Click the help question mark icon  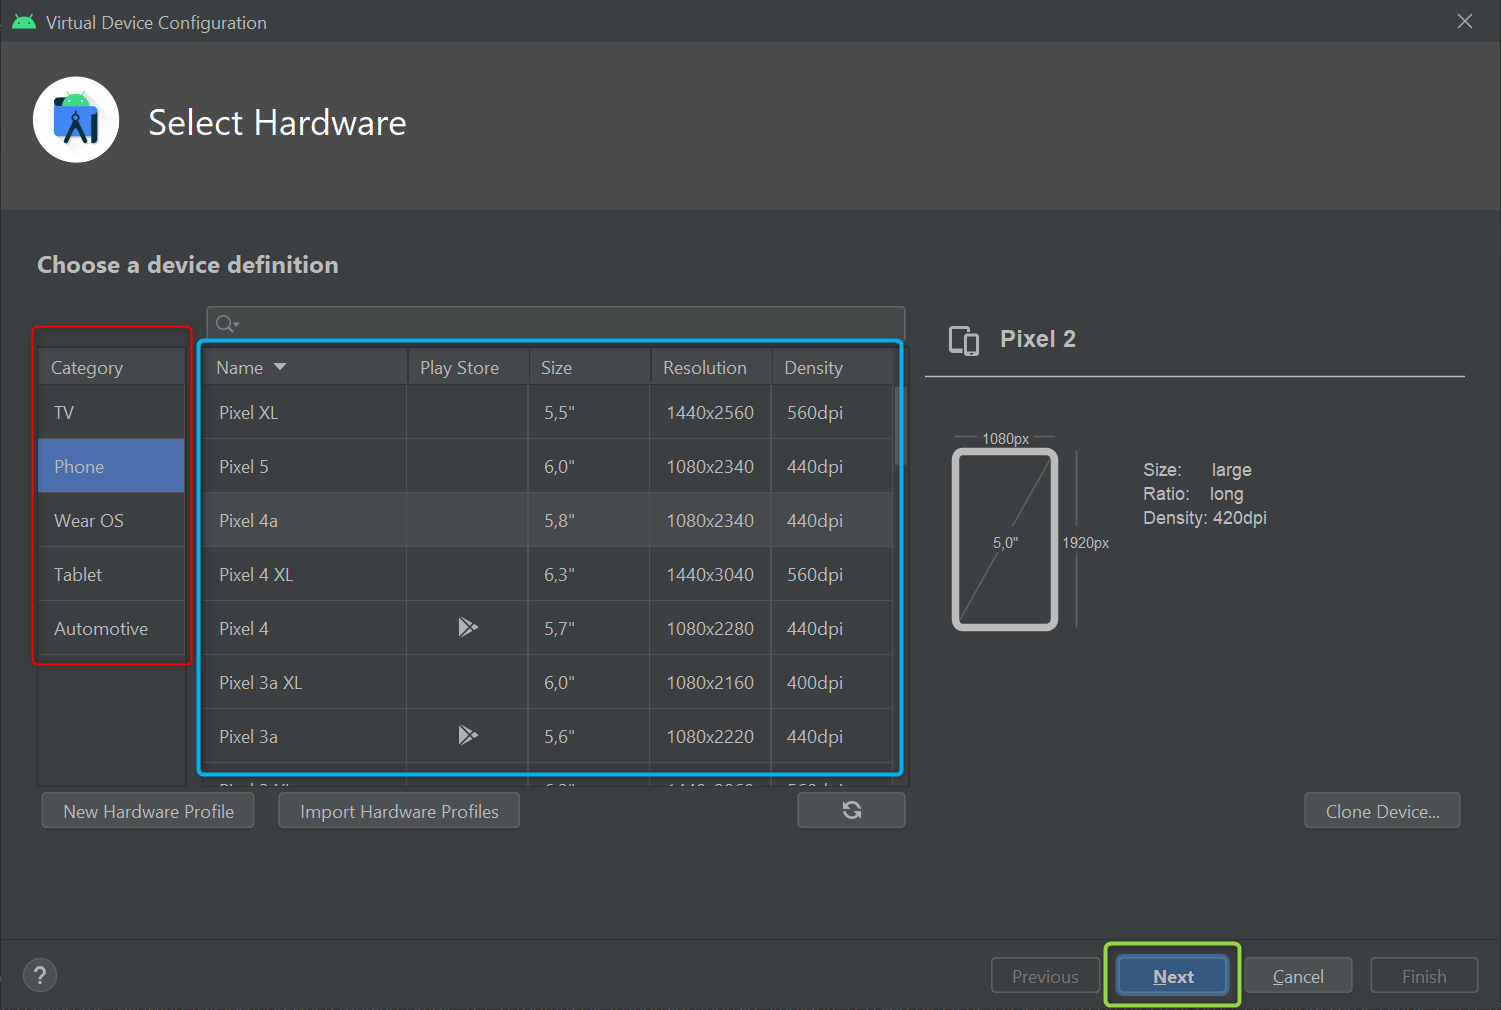(x=40, y=975)
